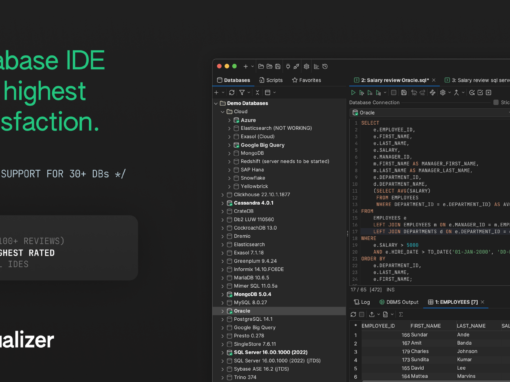
Task: Click the stop square icon in SQL editor toolbar
Action: (394, 93)
